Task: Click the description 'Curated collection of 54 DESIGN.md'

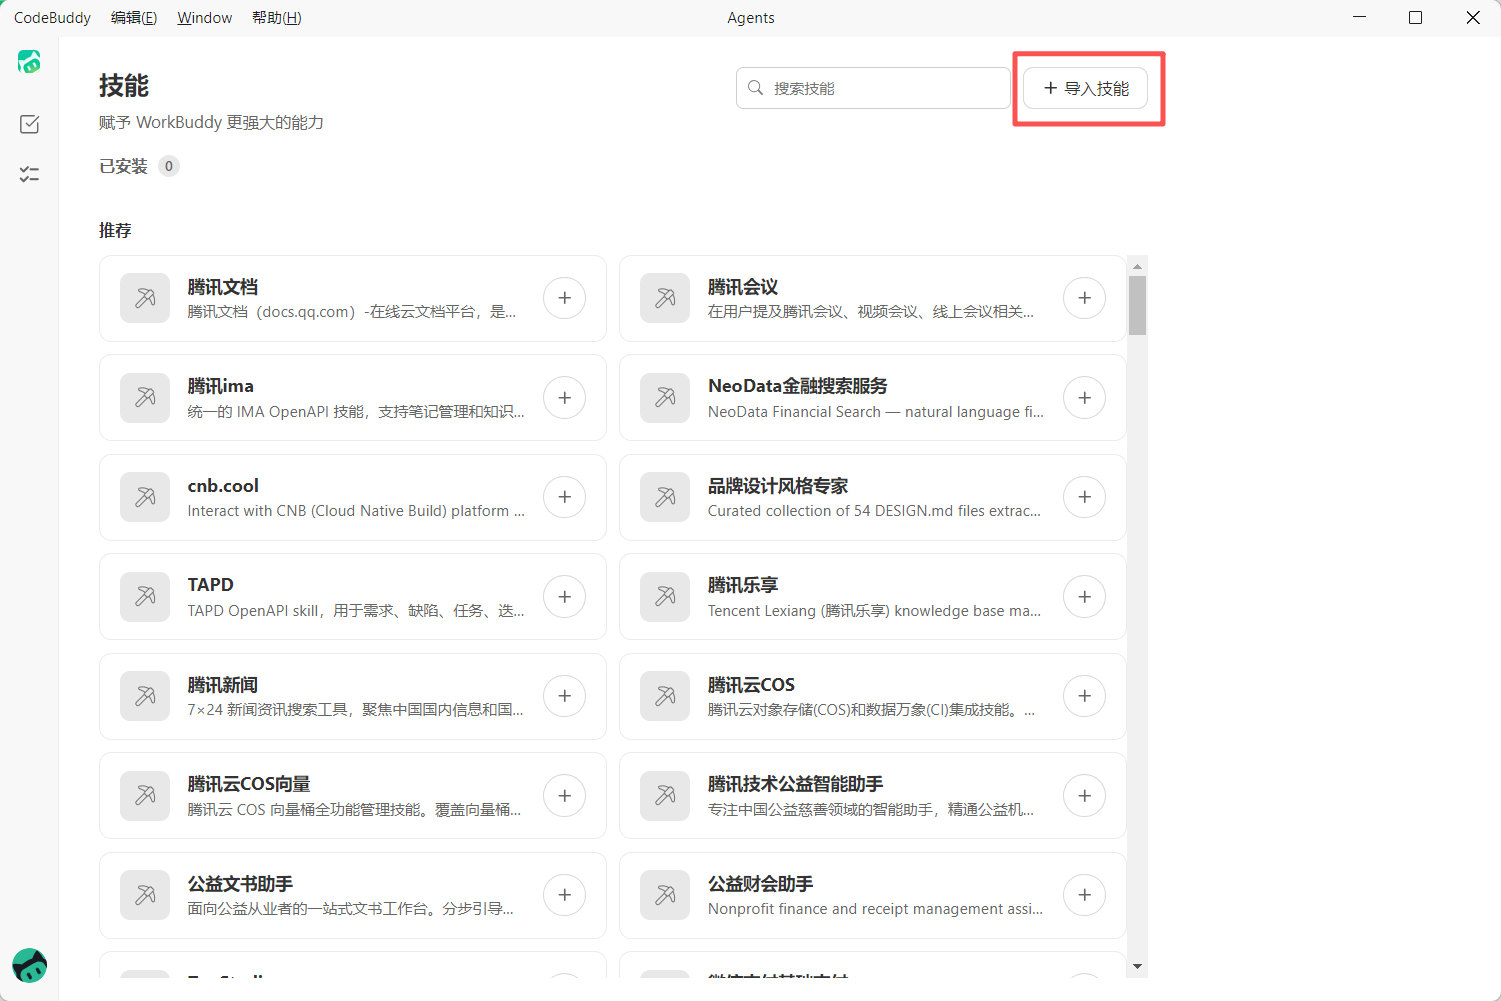Action: point(874,511)
